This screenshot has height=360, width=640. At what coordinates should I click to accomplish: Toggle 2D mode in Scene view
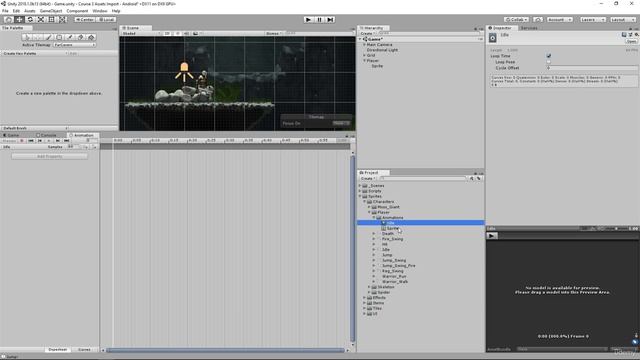(167, 33)
